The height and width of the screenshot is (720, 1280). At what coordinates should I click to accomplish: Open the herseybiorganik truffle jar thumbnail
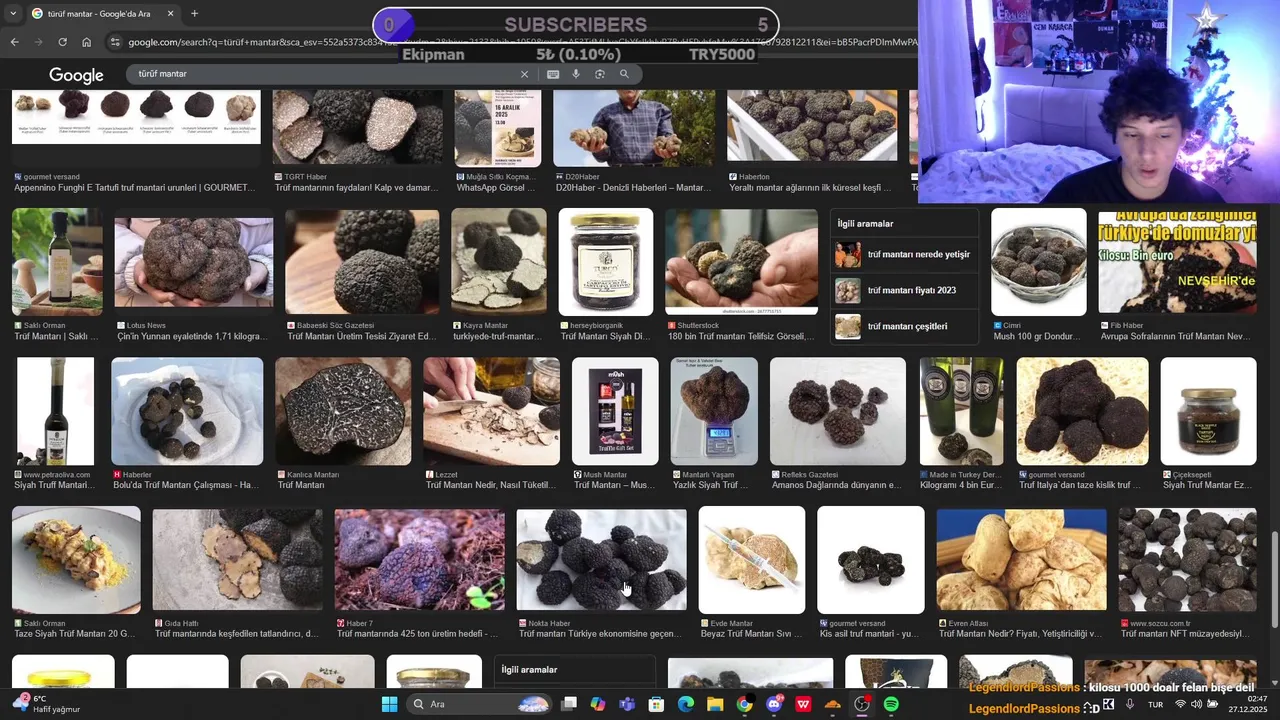pyautogui.click(x=606, y=262)
